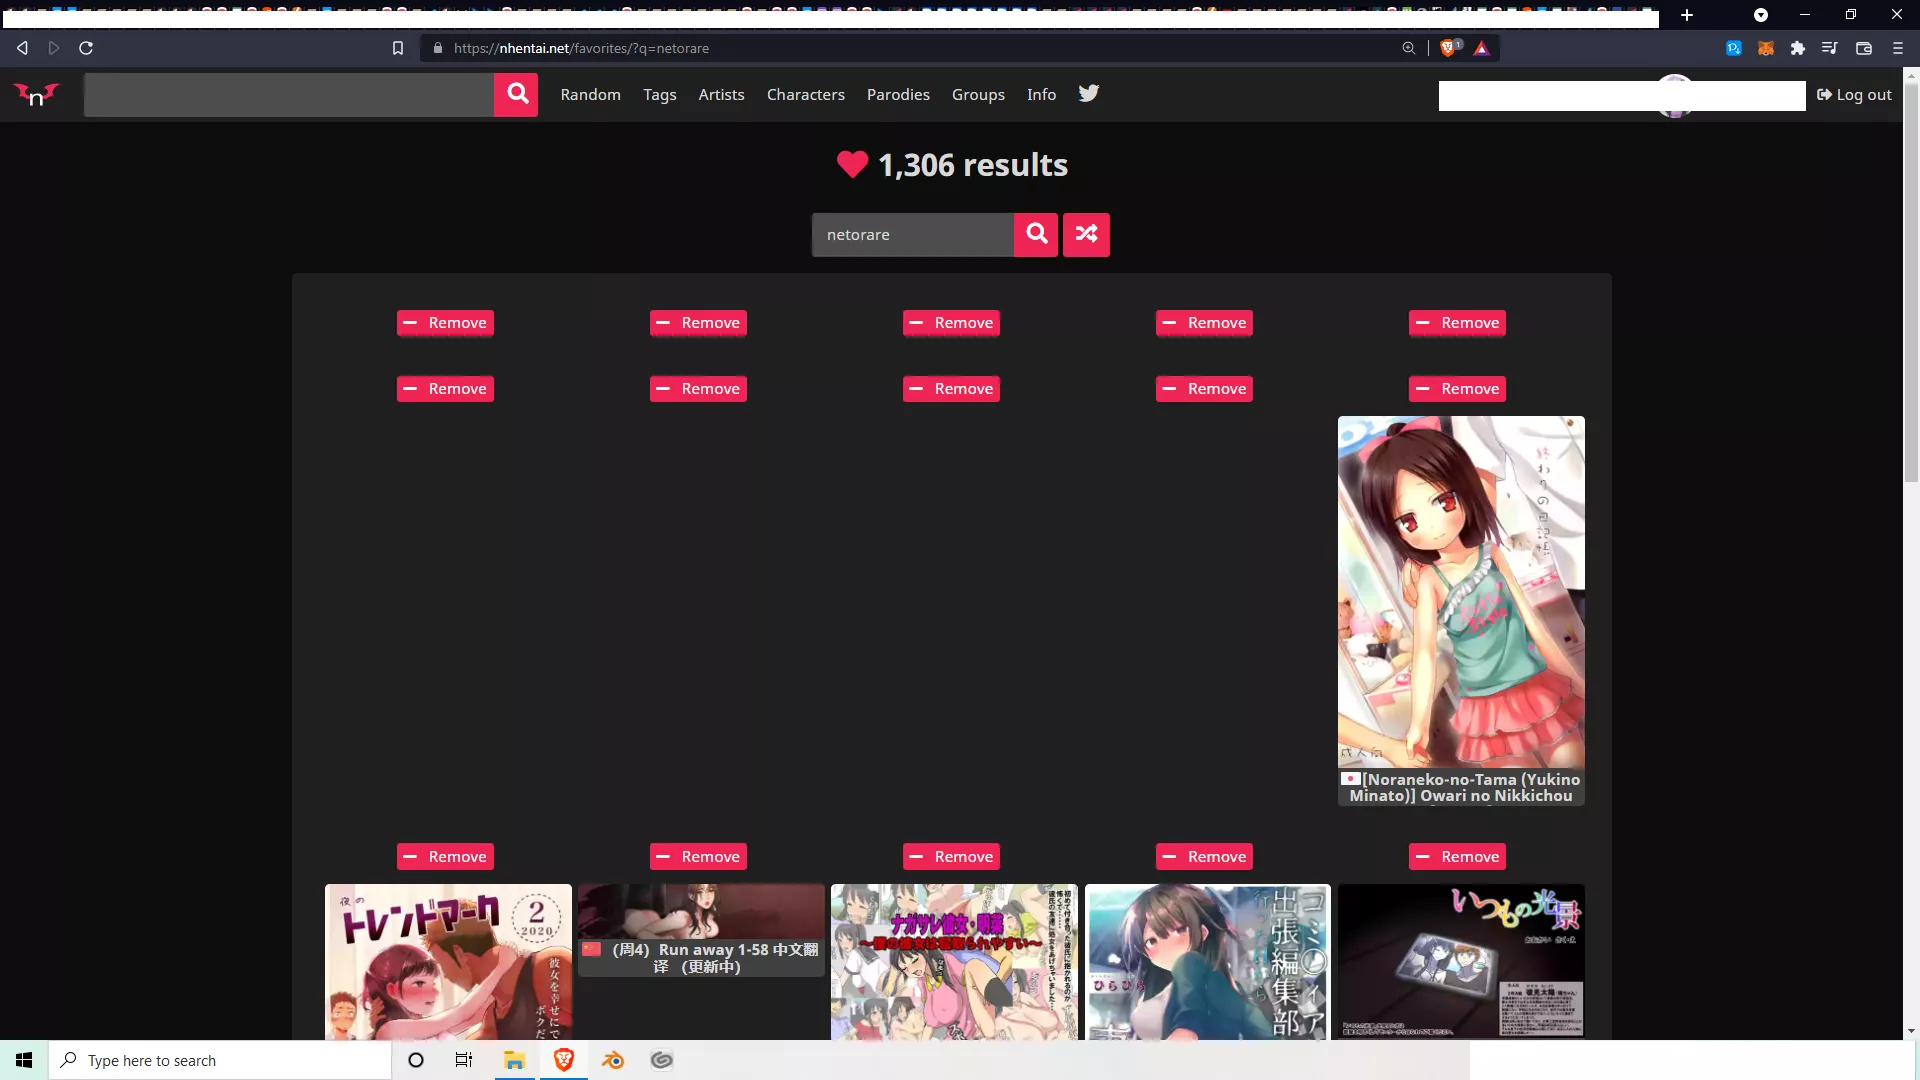Click the nhentai logo icon
This screenshot has width=1920, height=1080.
coord(34,94)
